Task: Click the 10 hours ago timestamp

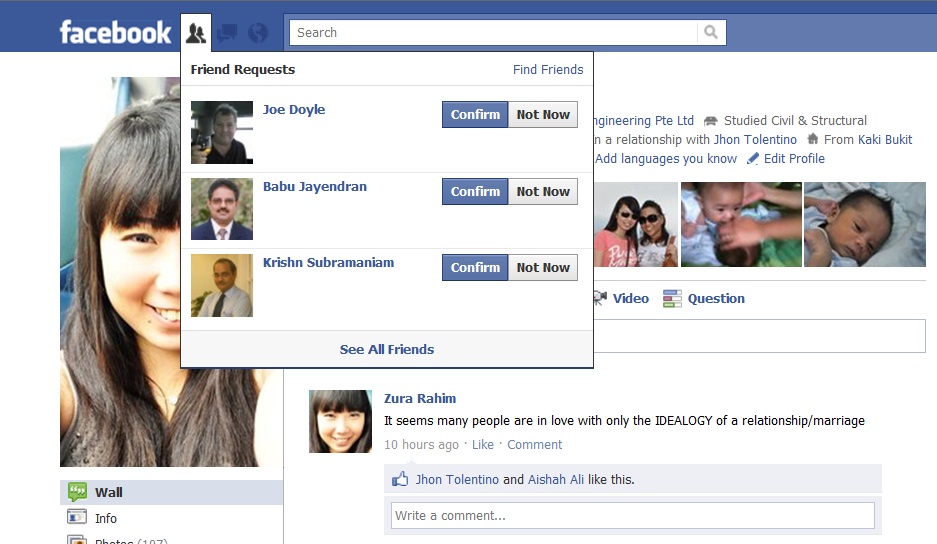Action: [421, 444]
